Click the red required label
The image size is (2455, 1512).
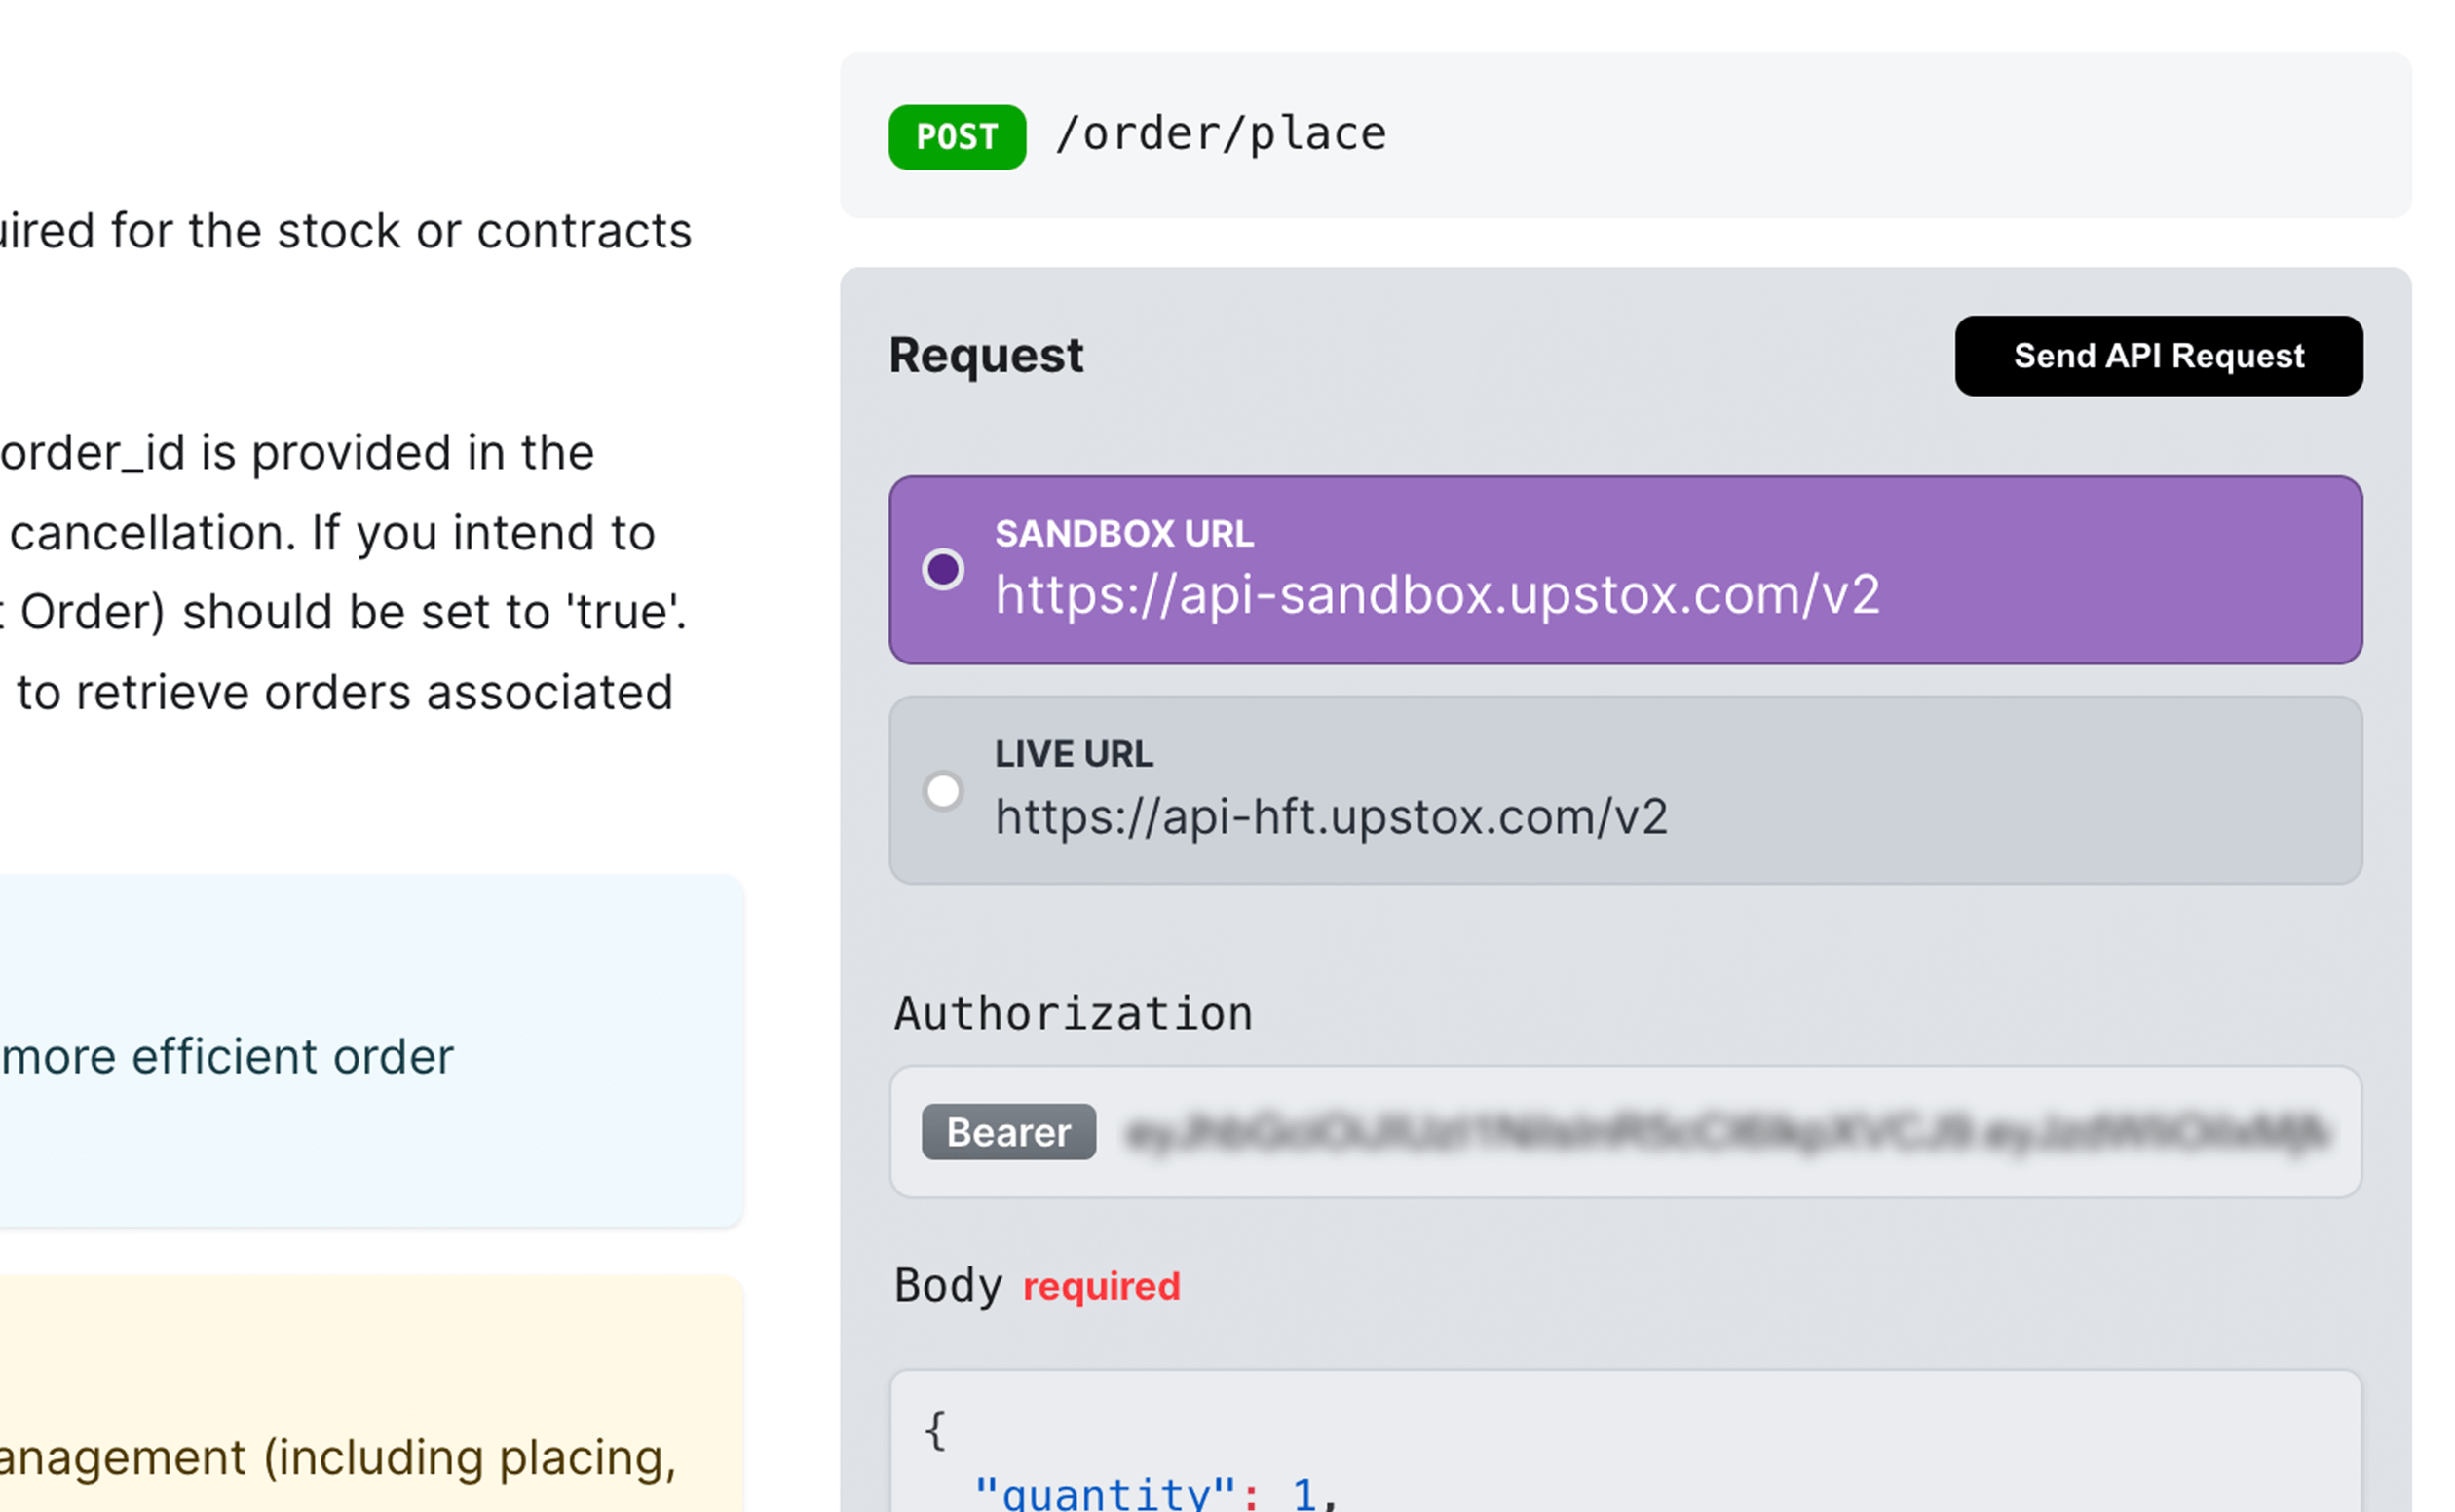pyautogui.click(x=1100, y=1286)
